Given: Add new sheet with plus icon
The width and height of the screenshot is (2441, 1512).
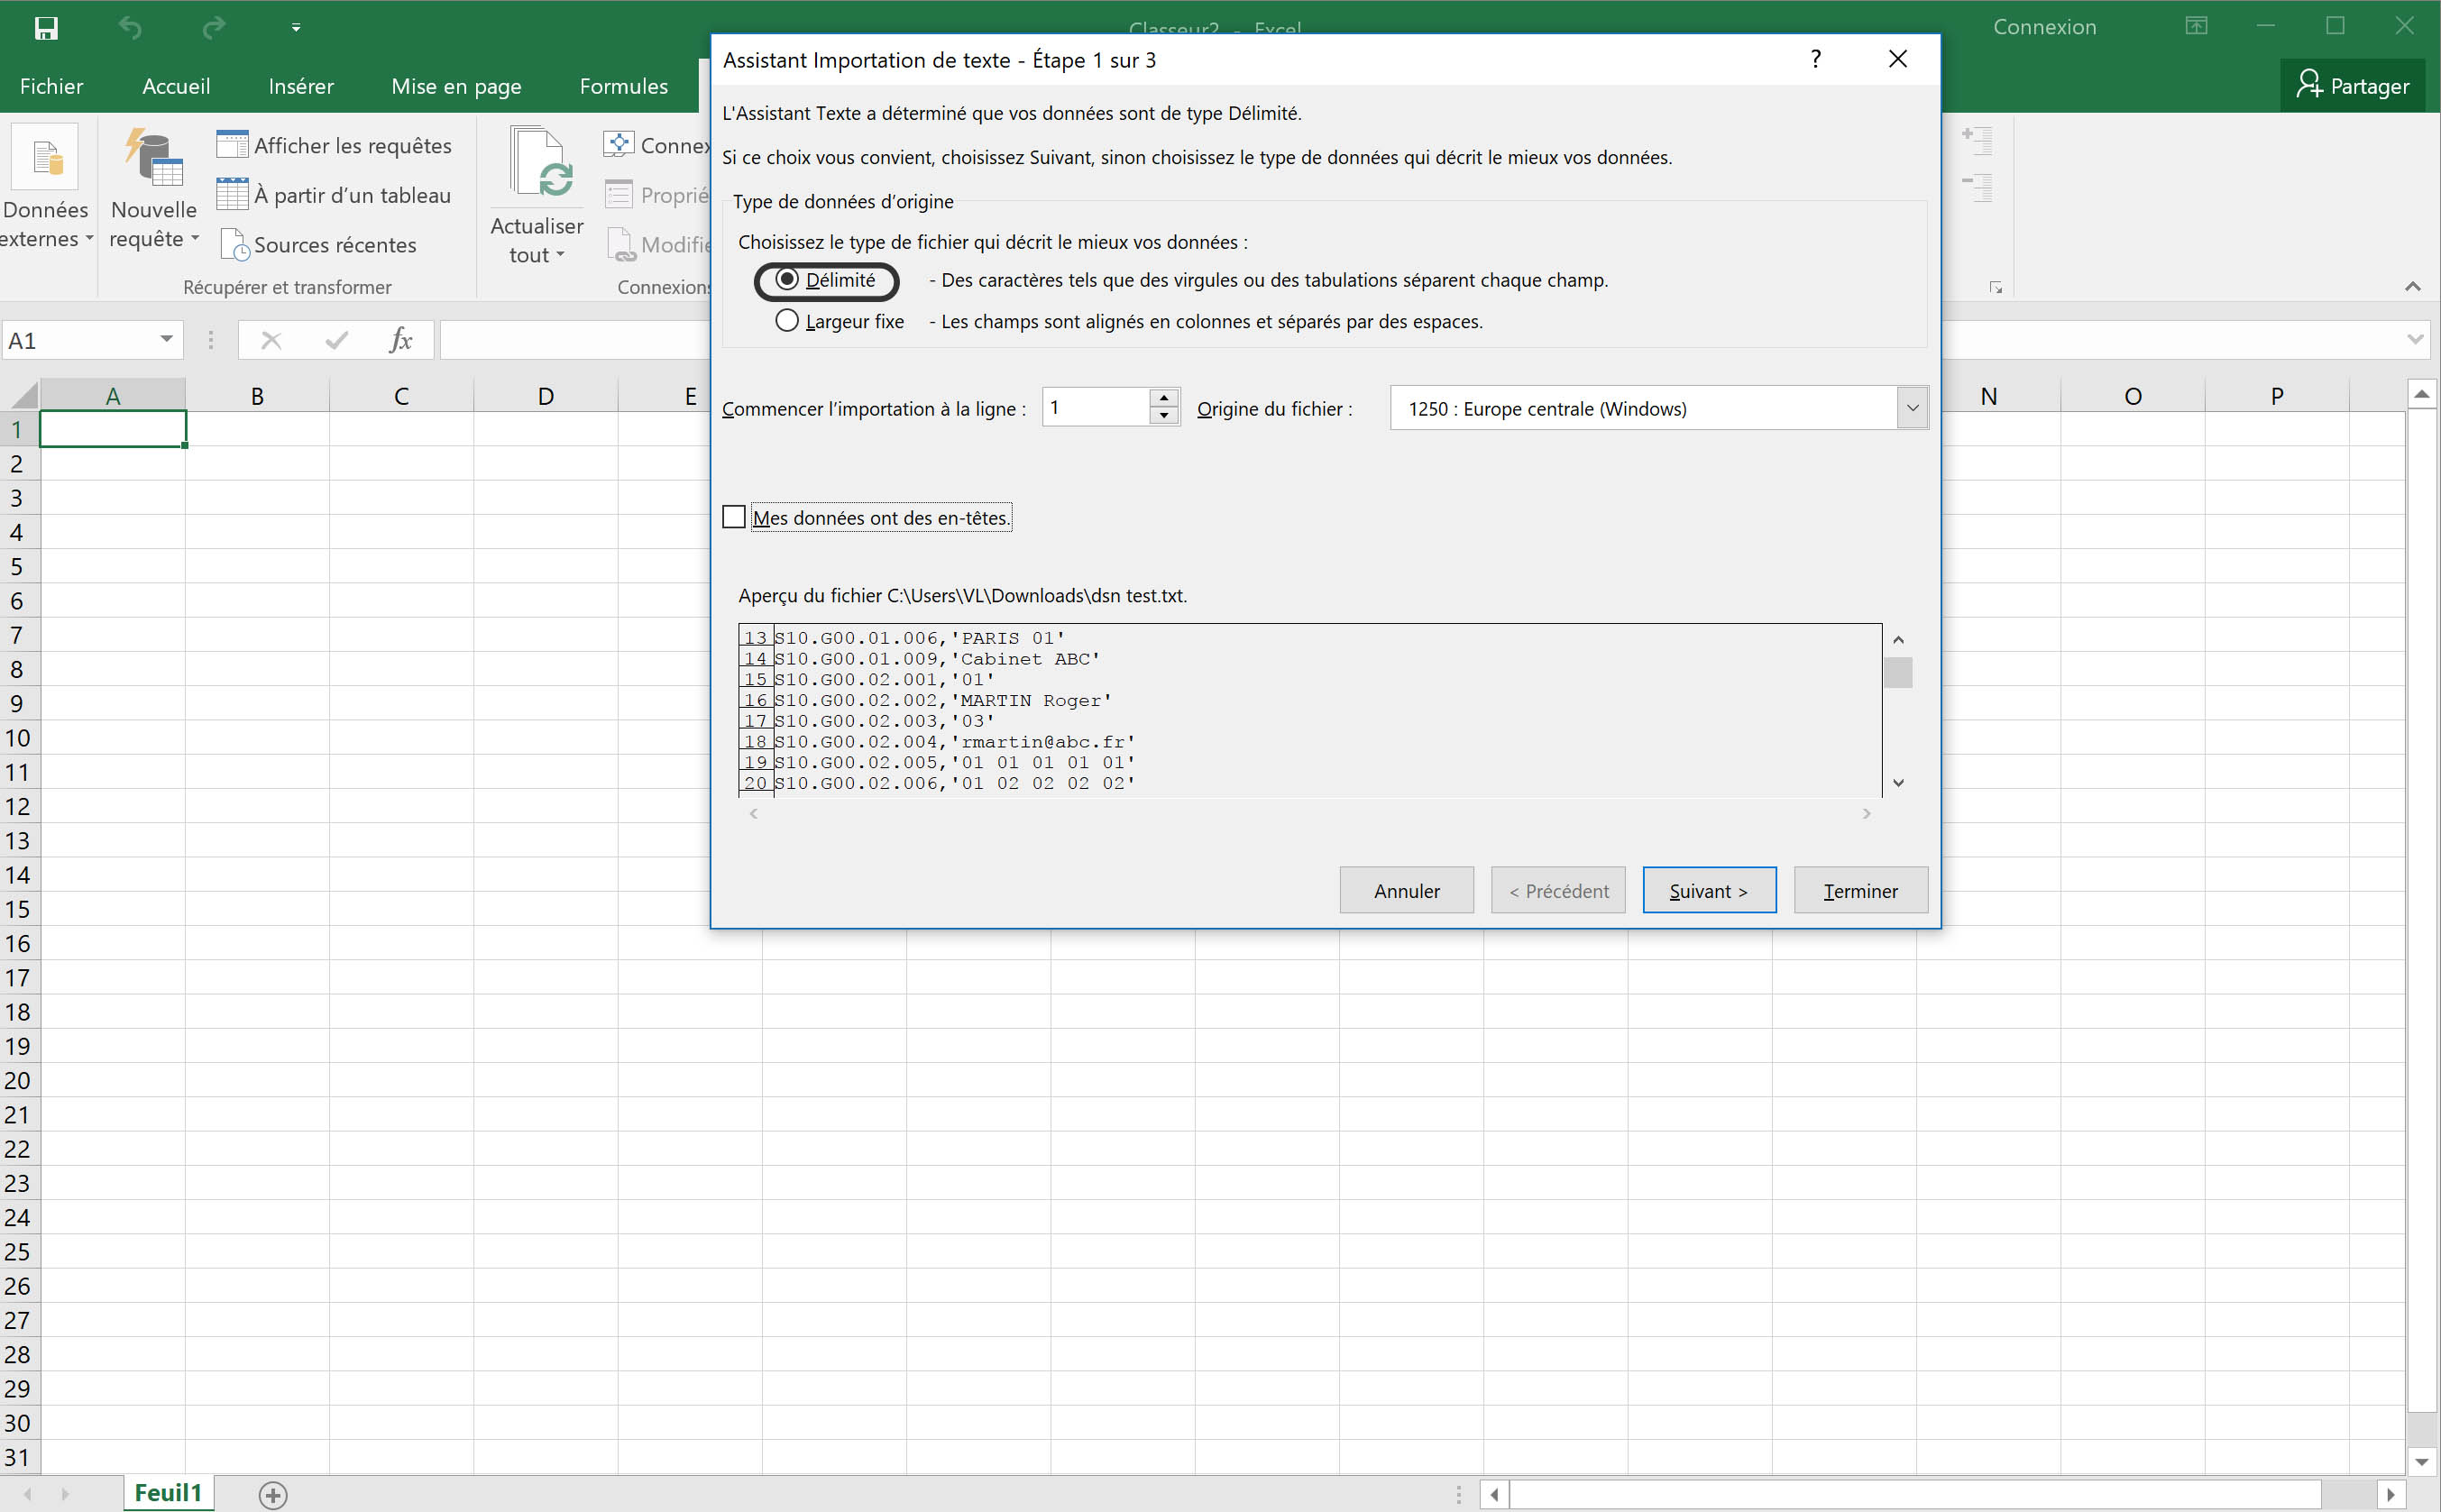Looking at the screenshot, I should point(273,1494).
